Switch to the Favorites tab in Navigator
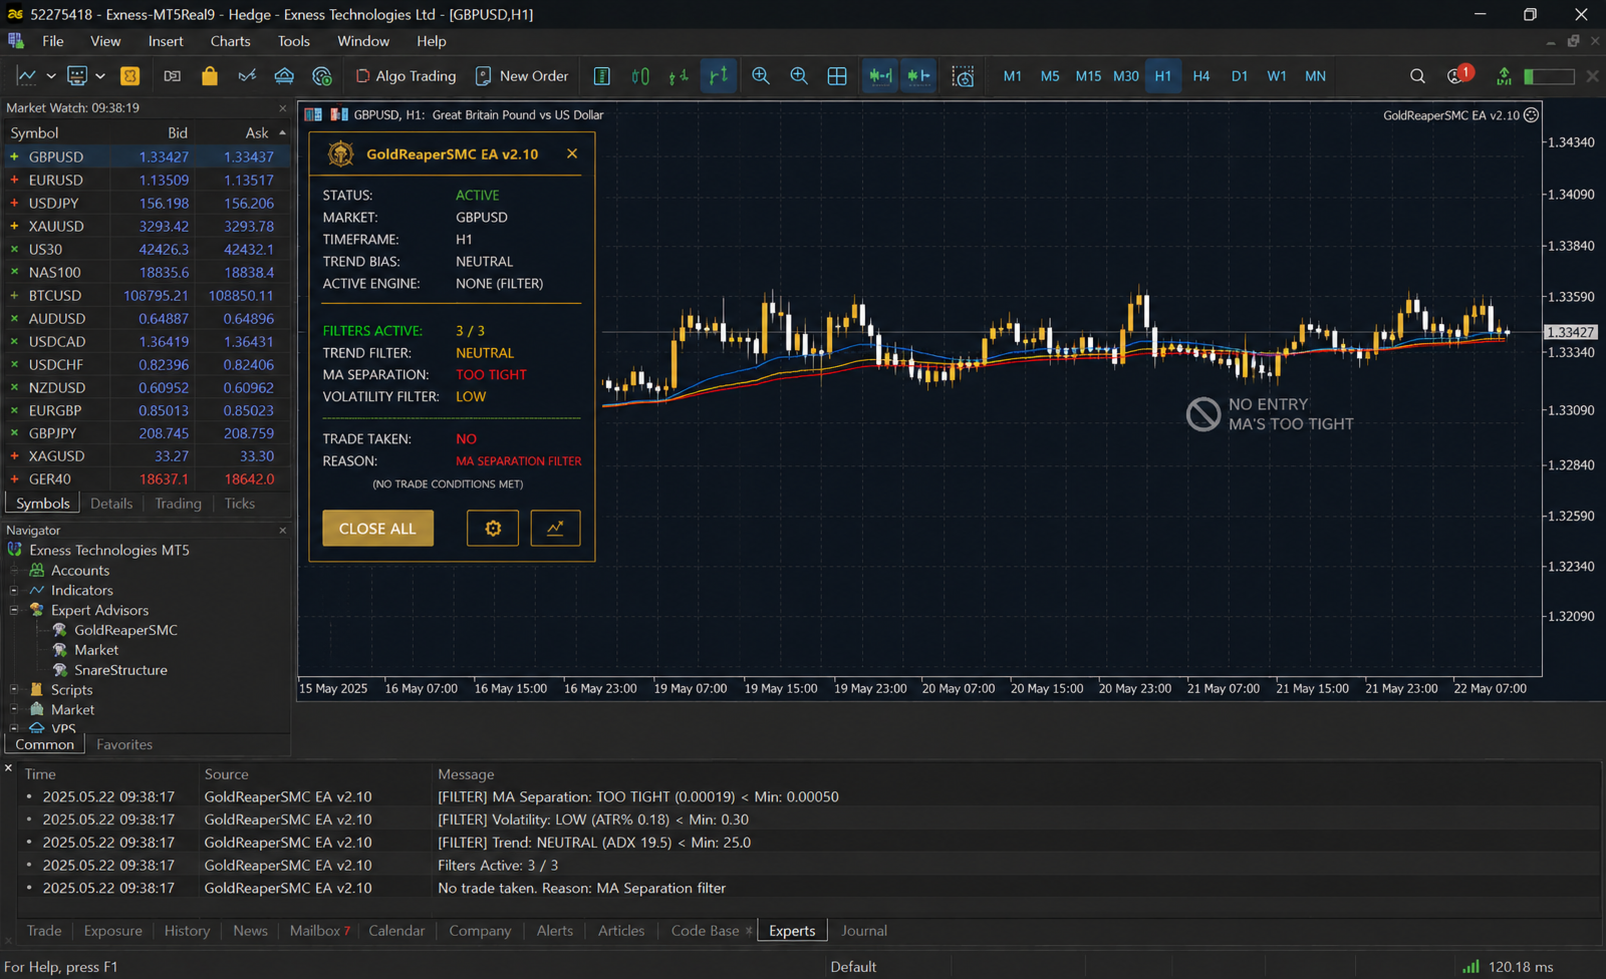Viewport: 1606px width, 979px height. (x=124, y=745)
